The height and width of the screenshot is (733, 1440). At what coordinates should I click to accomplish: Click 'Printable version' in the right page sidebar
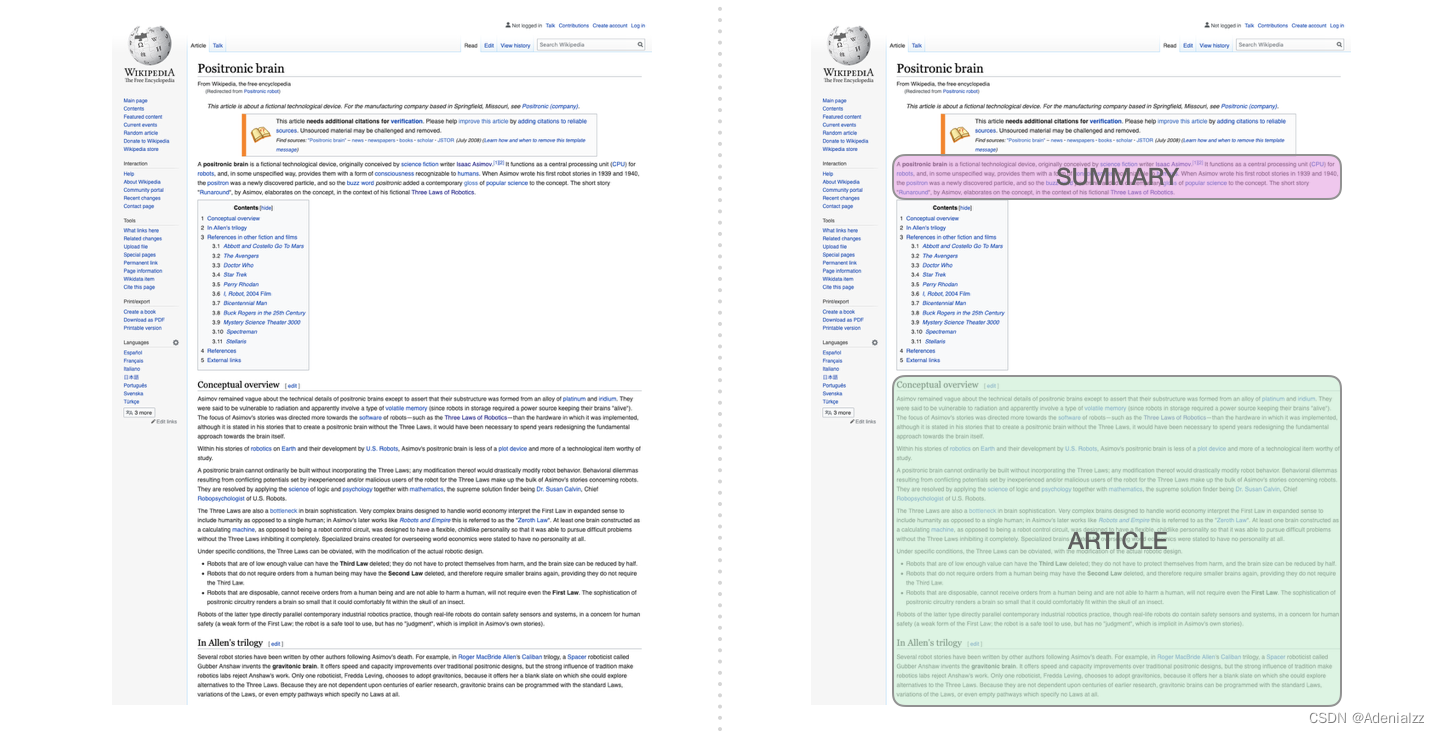tap(842, 328)
